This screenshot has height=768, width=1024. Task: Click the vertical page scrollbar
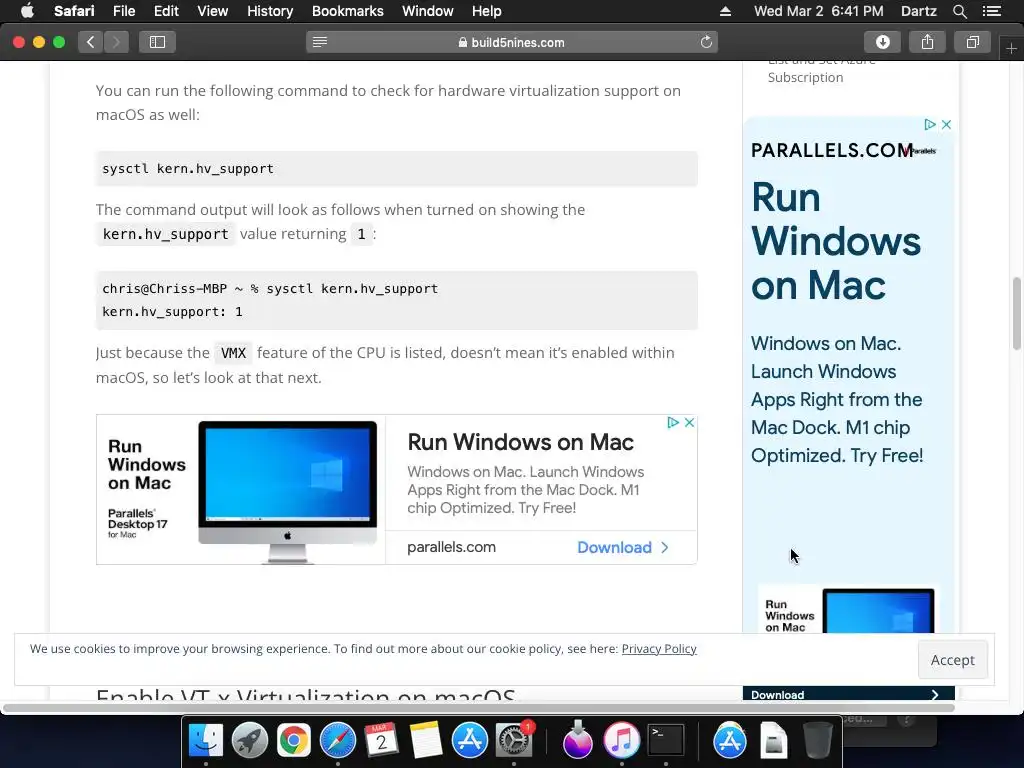1017,313
